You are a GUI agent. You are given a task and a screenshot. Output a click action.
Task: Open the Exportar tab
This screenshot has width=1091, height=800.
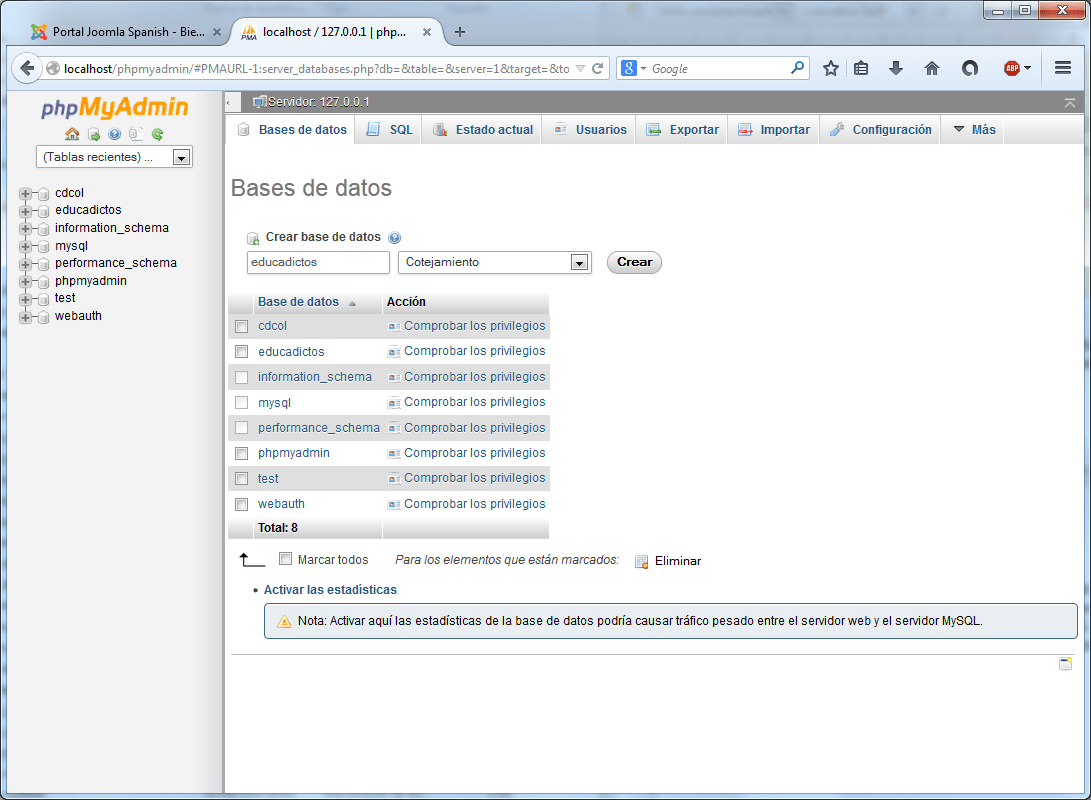(683, 130)
